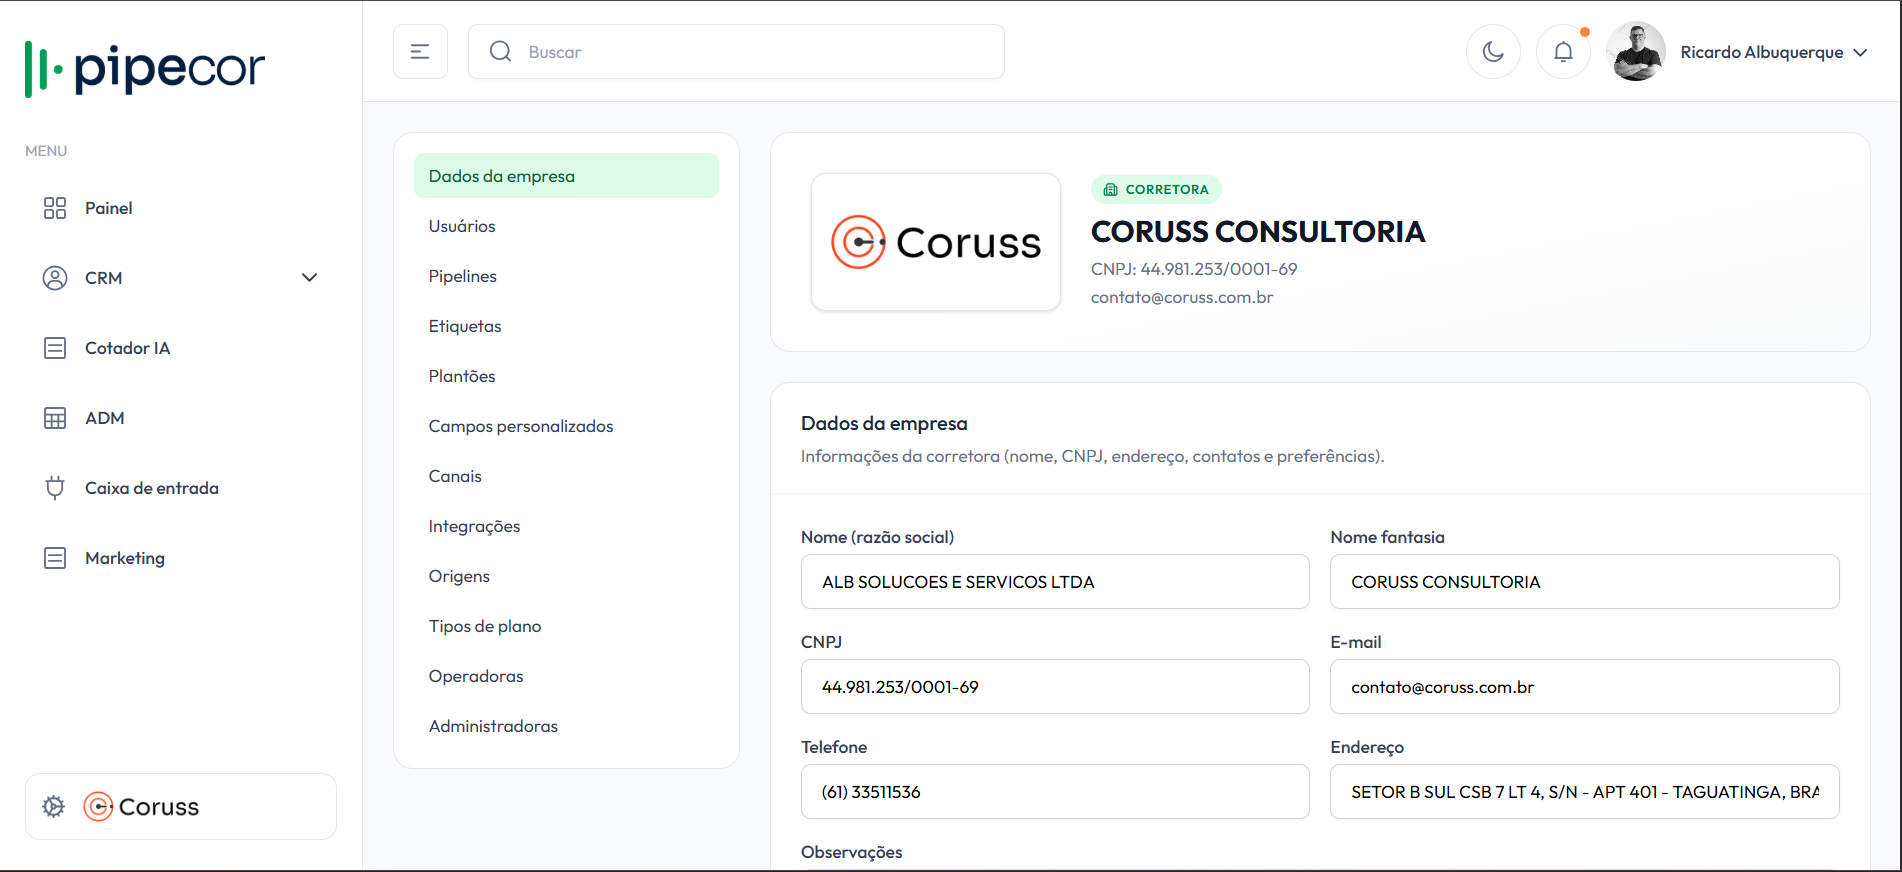Collapse sidebar with hamburger menu icon

[x=420, y=52]
